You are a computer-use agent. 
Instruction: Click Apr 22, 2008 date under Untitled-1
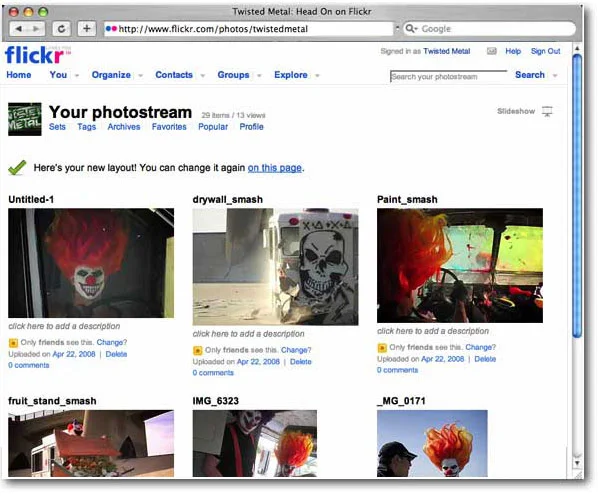click(74, 354)
